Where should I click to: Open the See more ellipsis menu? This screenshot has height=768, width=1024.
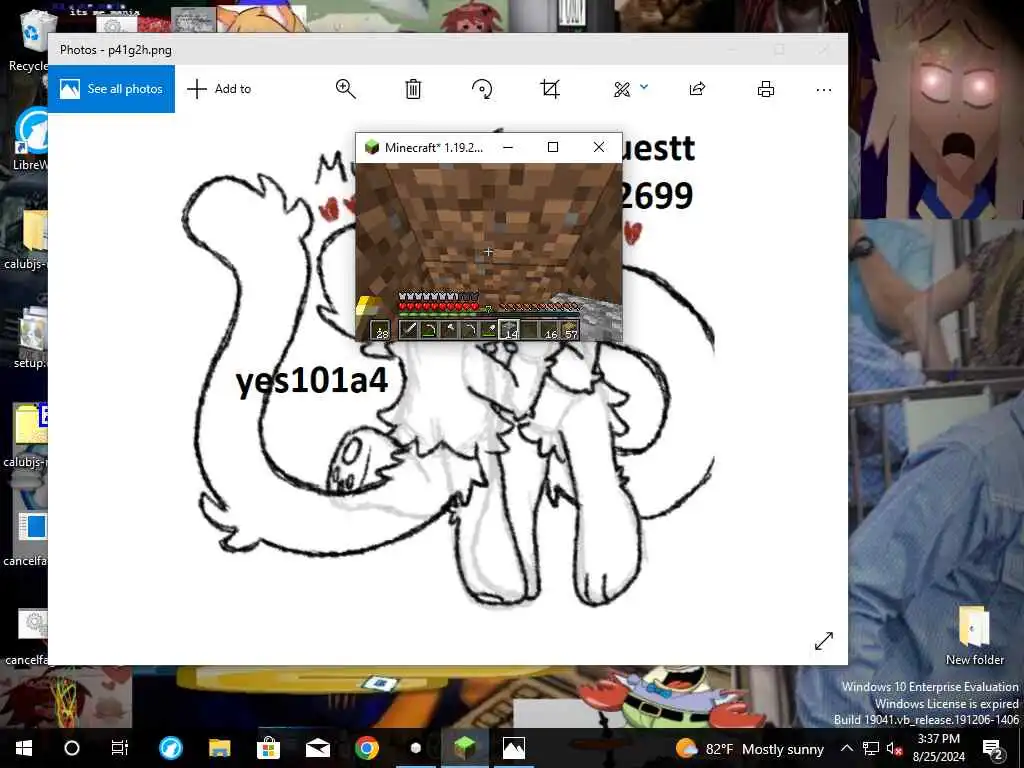824,90
